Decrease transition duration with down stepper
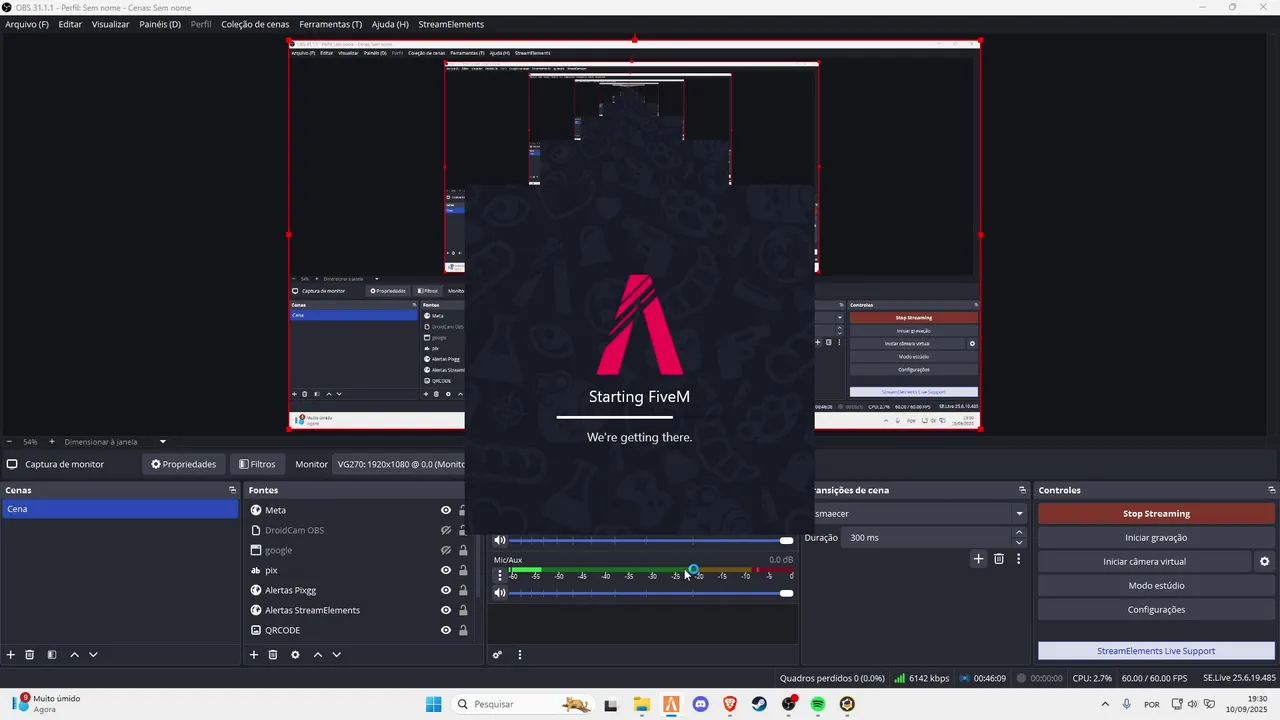 [x=1019, y=543]
